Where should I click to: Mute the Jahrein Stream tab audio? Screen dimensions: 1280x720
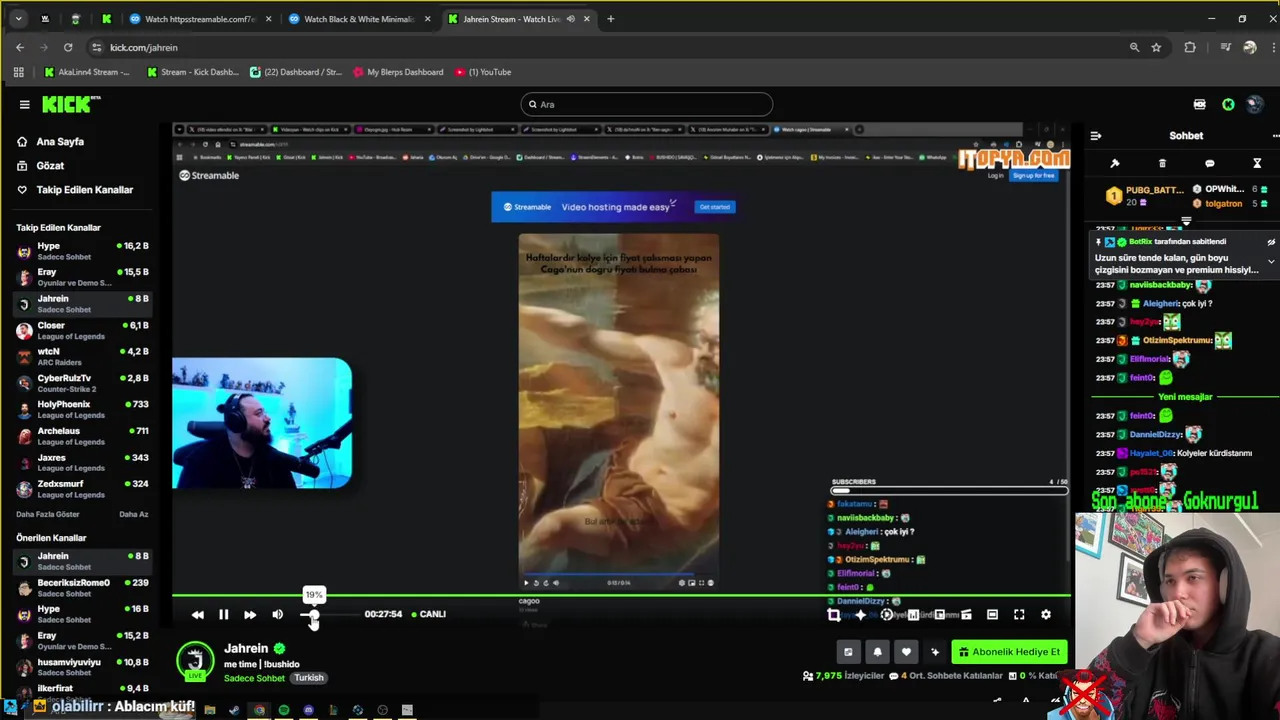coord(570,19)
